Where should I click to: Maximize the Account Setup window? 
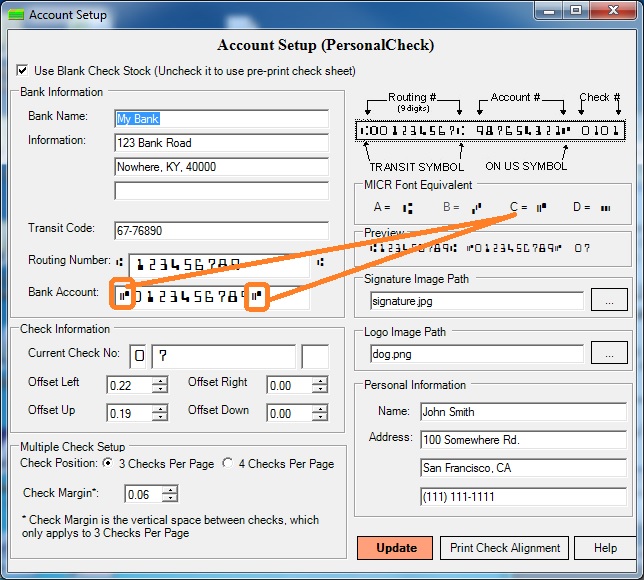(576, 11)
